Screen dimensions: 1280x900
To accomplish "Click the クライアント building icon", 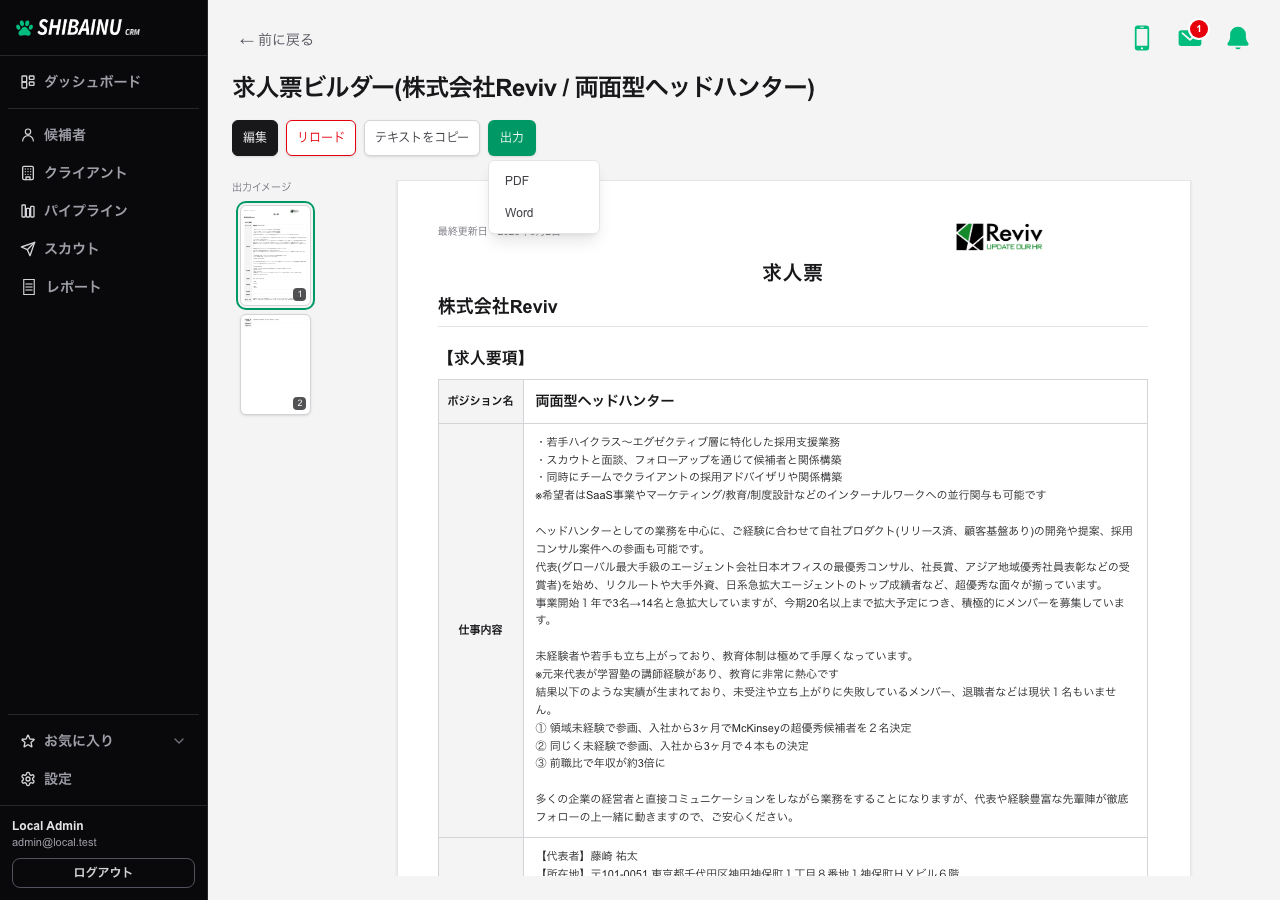I will point(28,173).
